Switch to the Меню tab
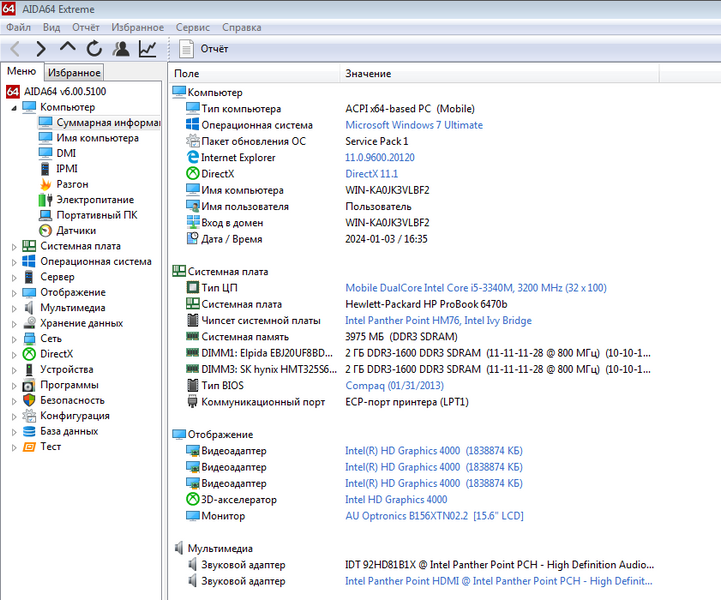 coord(22,71)
